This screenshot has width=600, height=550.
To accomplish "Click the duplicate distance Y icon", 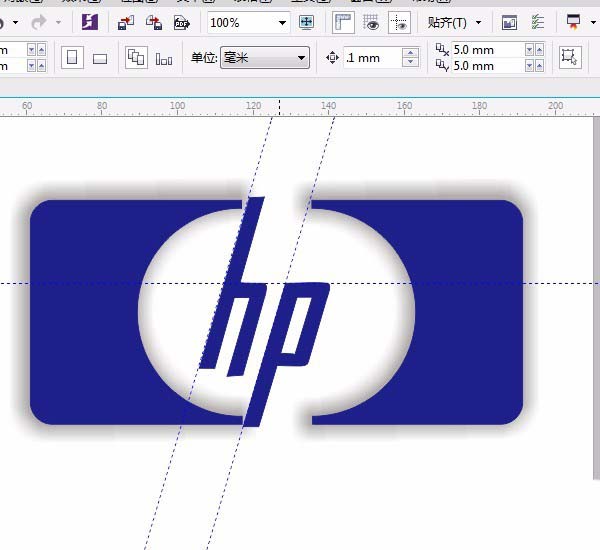I will (x=442, y=66).
